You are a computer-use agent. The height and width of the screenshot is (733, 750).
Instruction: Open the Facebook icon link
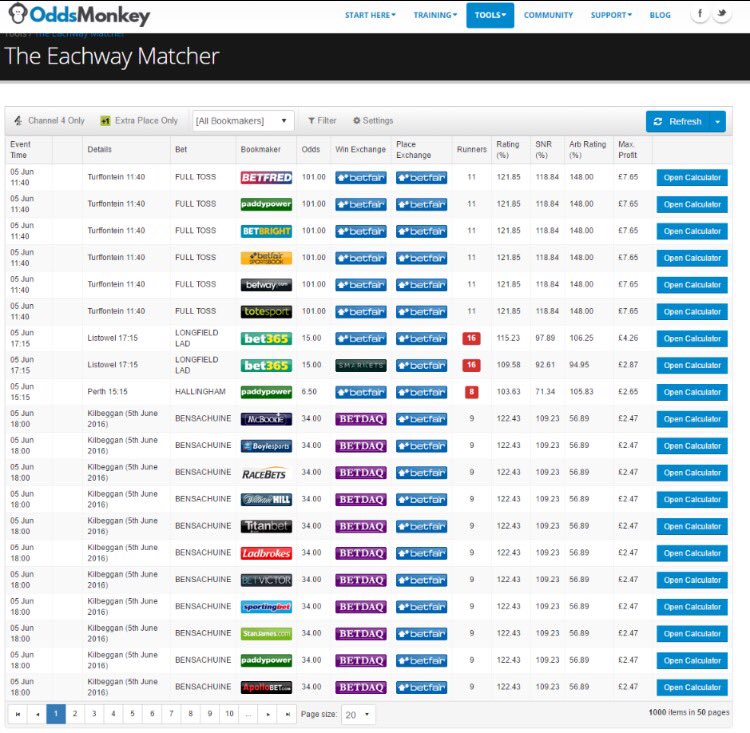point(699,13)
